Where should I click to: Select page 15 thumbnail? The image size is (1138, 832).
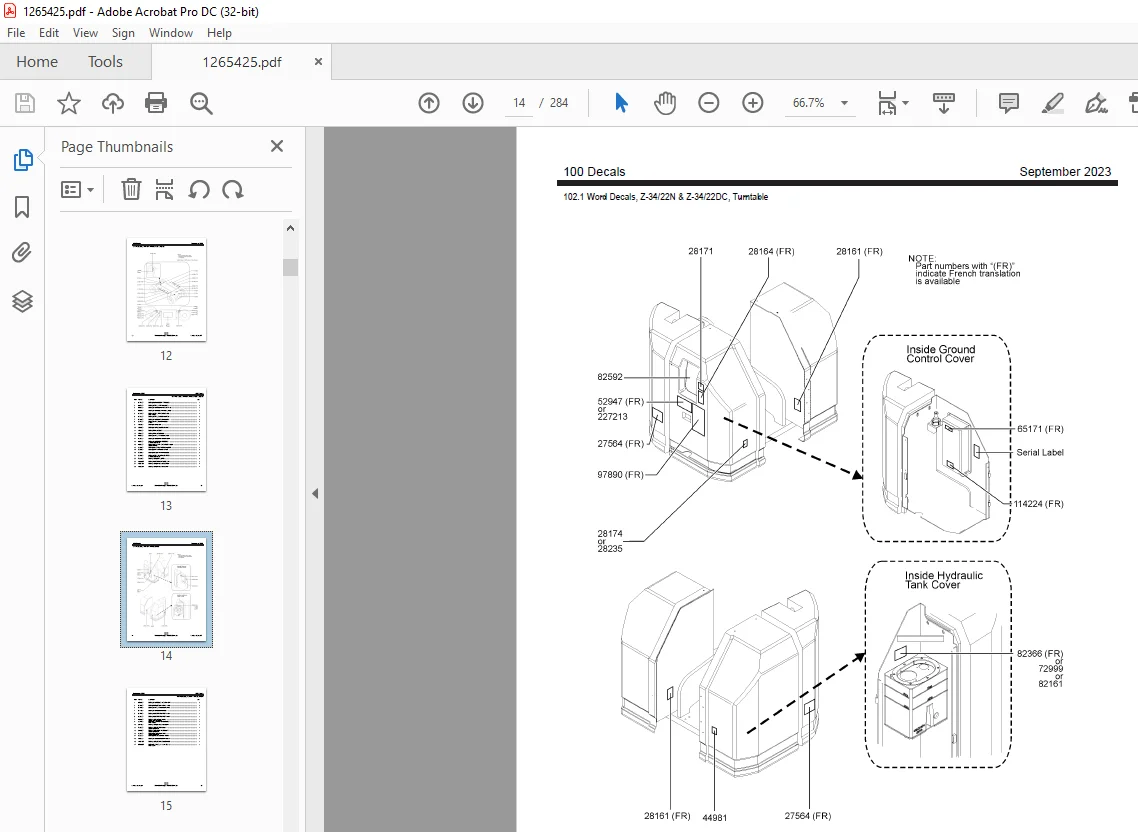click(166, 740)
